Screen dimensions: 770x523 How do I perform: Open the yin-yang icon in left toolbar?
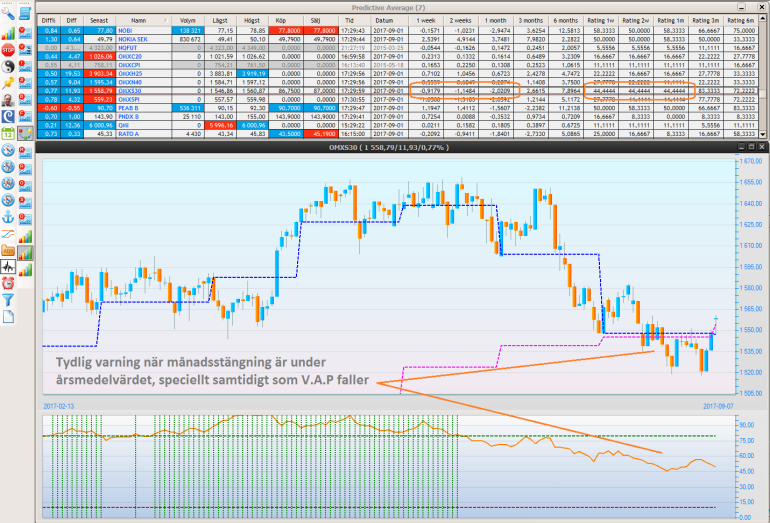pyautogui.click(x=9, y=66)
